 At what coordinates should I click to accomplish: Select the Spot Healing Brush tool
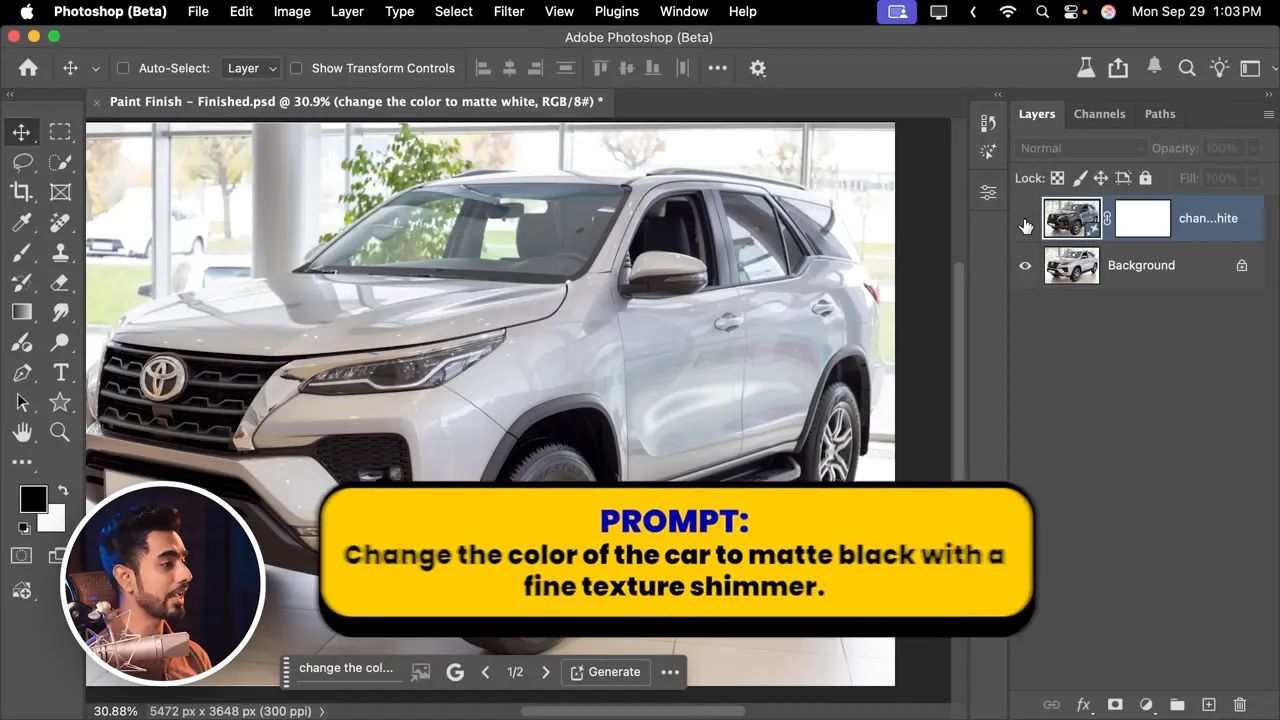click(x=60, y=222)
